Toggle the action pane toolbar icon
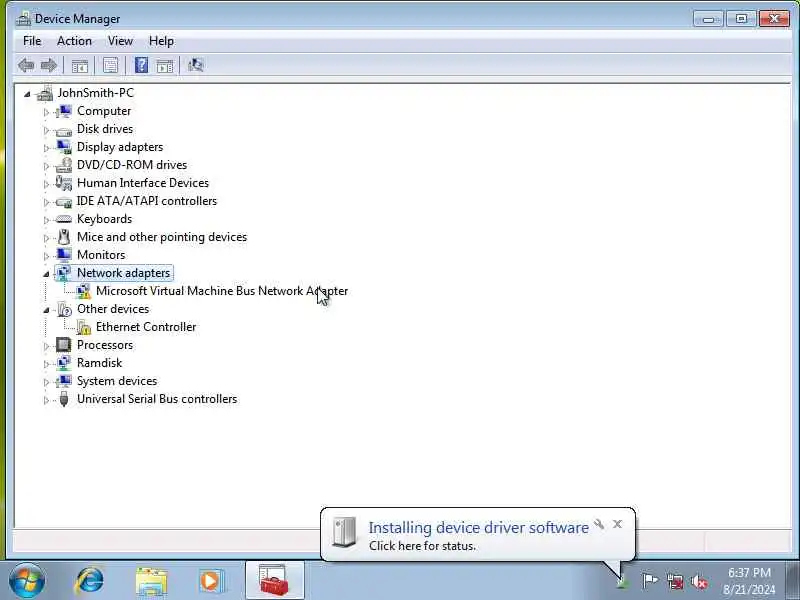Image resolution: width=800 pixels, height=600 pixels. pos(165,65)
